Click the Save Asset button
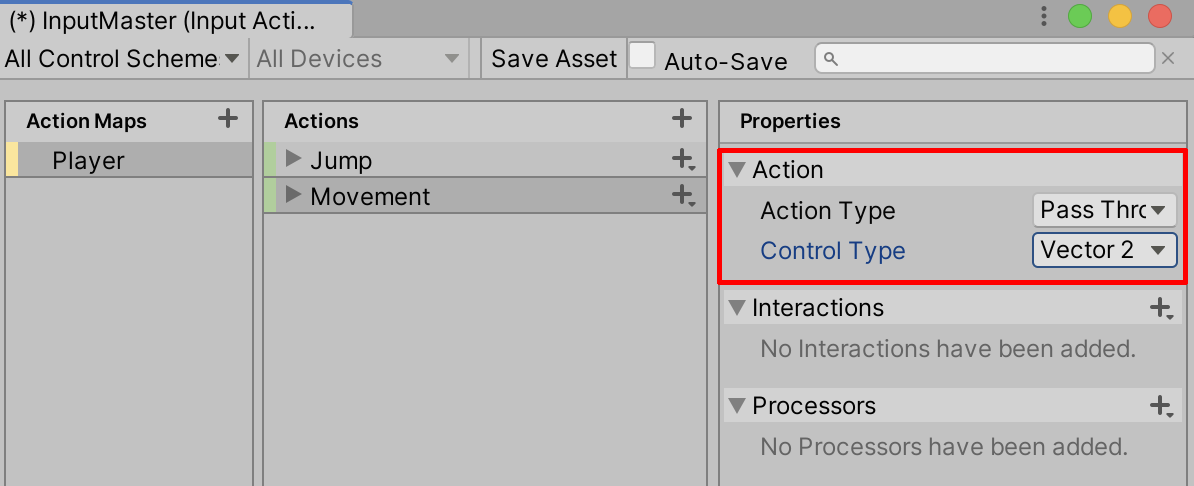The width and height of the screenshot is (1194, 486). pos(554,59)
